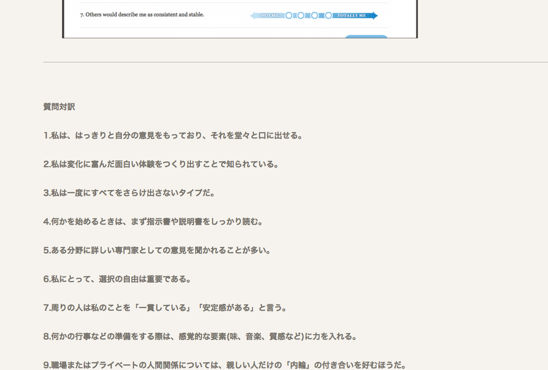This screenshot has height=370, width=548.
Task: Choose the rating circle nearest TOTALLY ME
Action: 328,15
